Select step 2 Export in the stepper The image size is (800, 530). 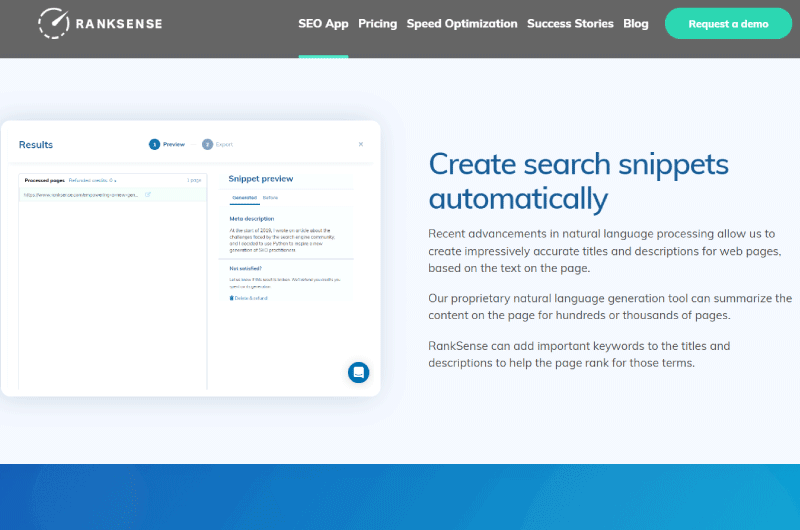(x=217, y=144)
